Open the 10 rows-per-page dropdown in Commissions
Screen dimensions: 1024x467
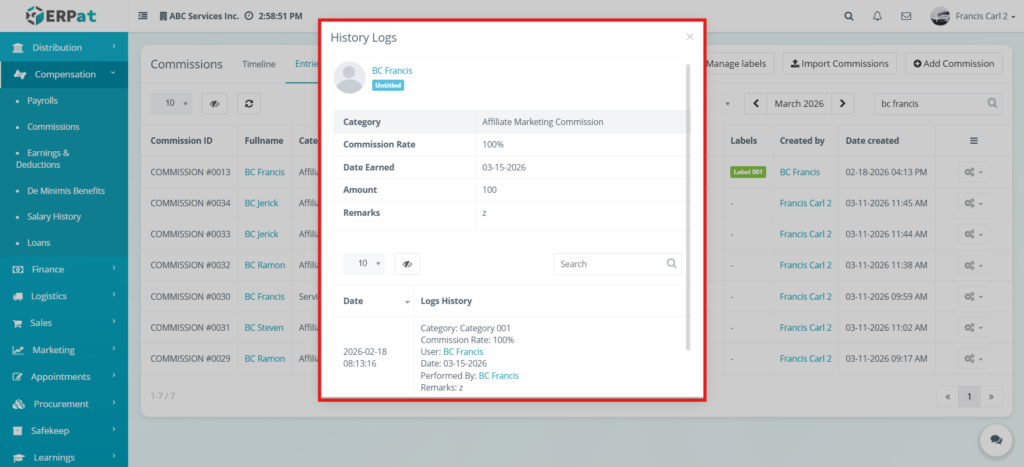[x=171, y=103]
